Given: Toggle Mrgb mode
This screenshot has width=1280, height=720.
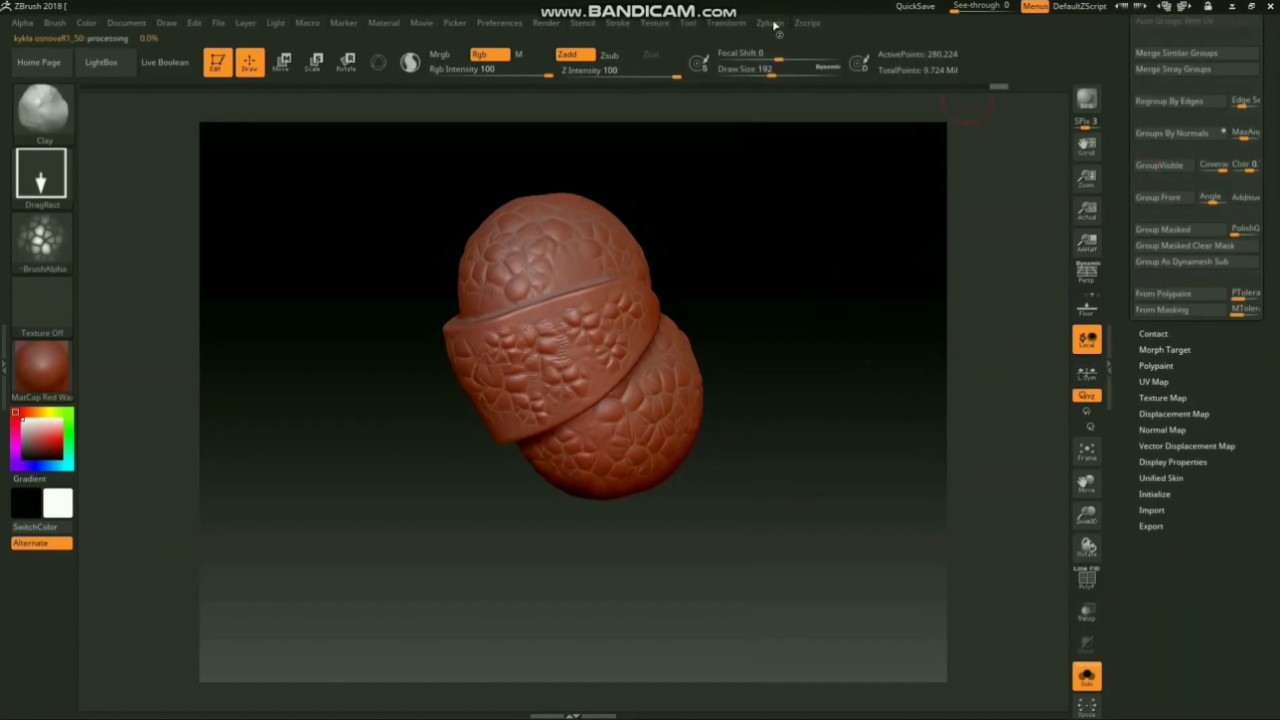Looking at the screenshot, I should pos(439,55).
